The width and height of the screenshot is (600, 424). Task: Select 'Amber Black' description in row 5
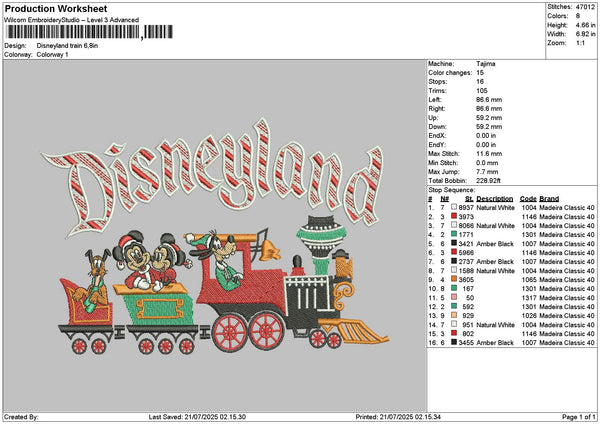(495, 244)
